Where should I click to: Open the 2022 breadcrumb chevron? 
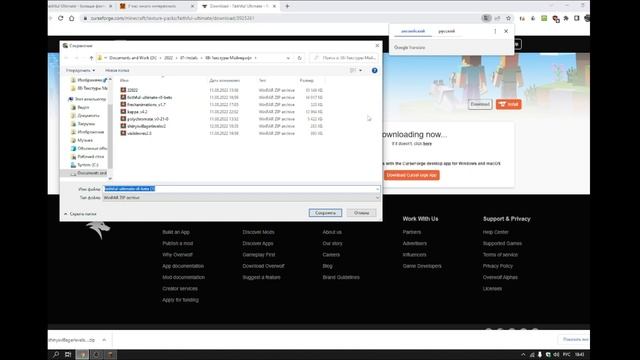click(176, 58)
